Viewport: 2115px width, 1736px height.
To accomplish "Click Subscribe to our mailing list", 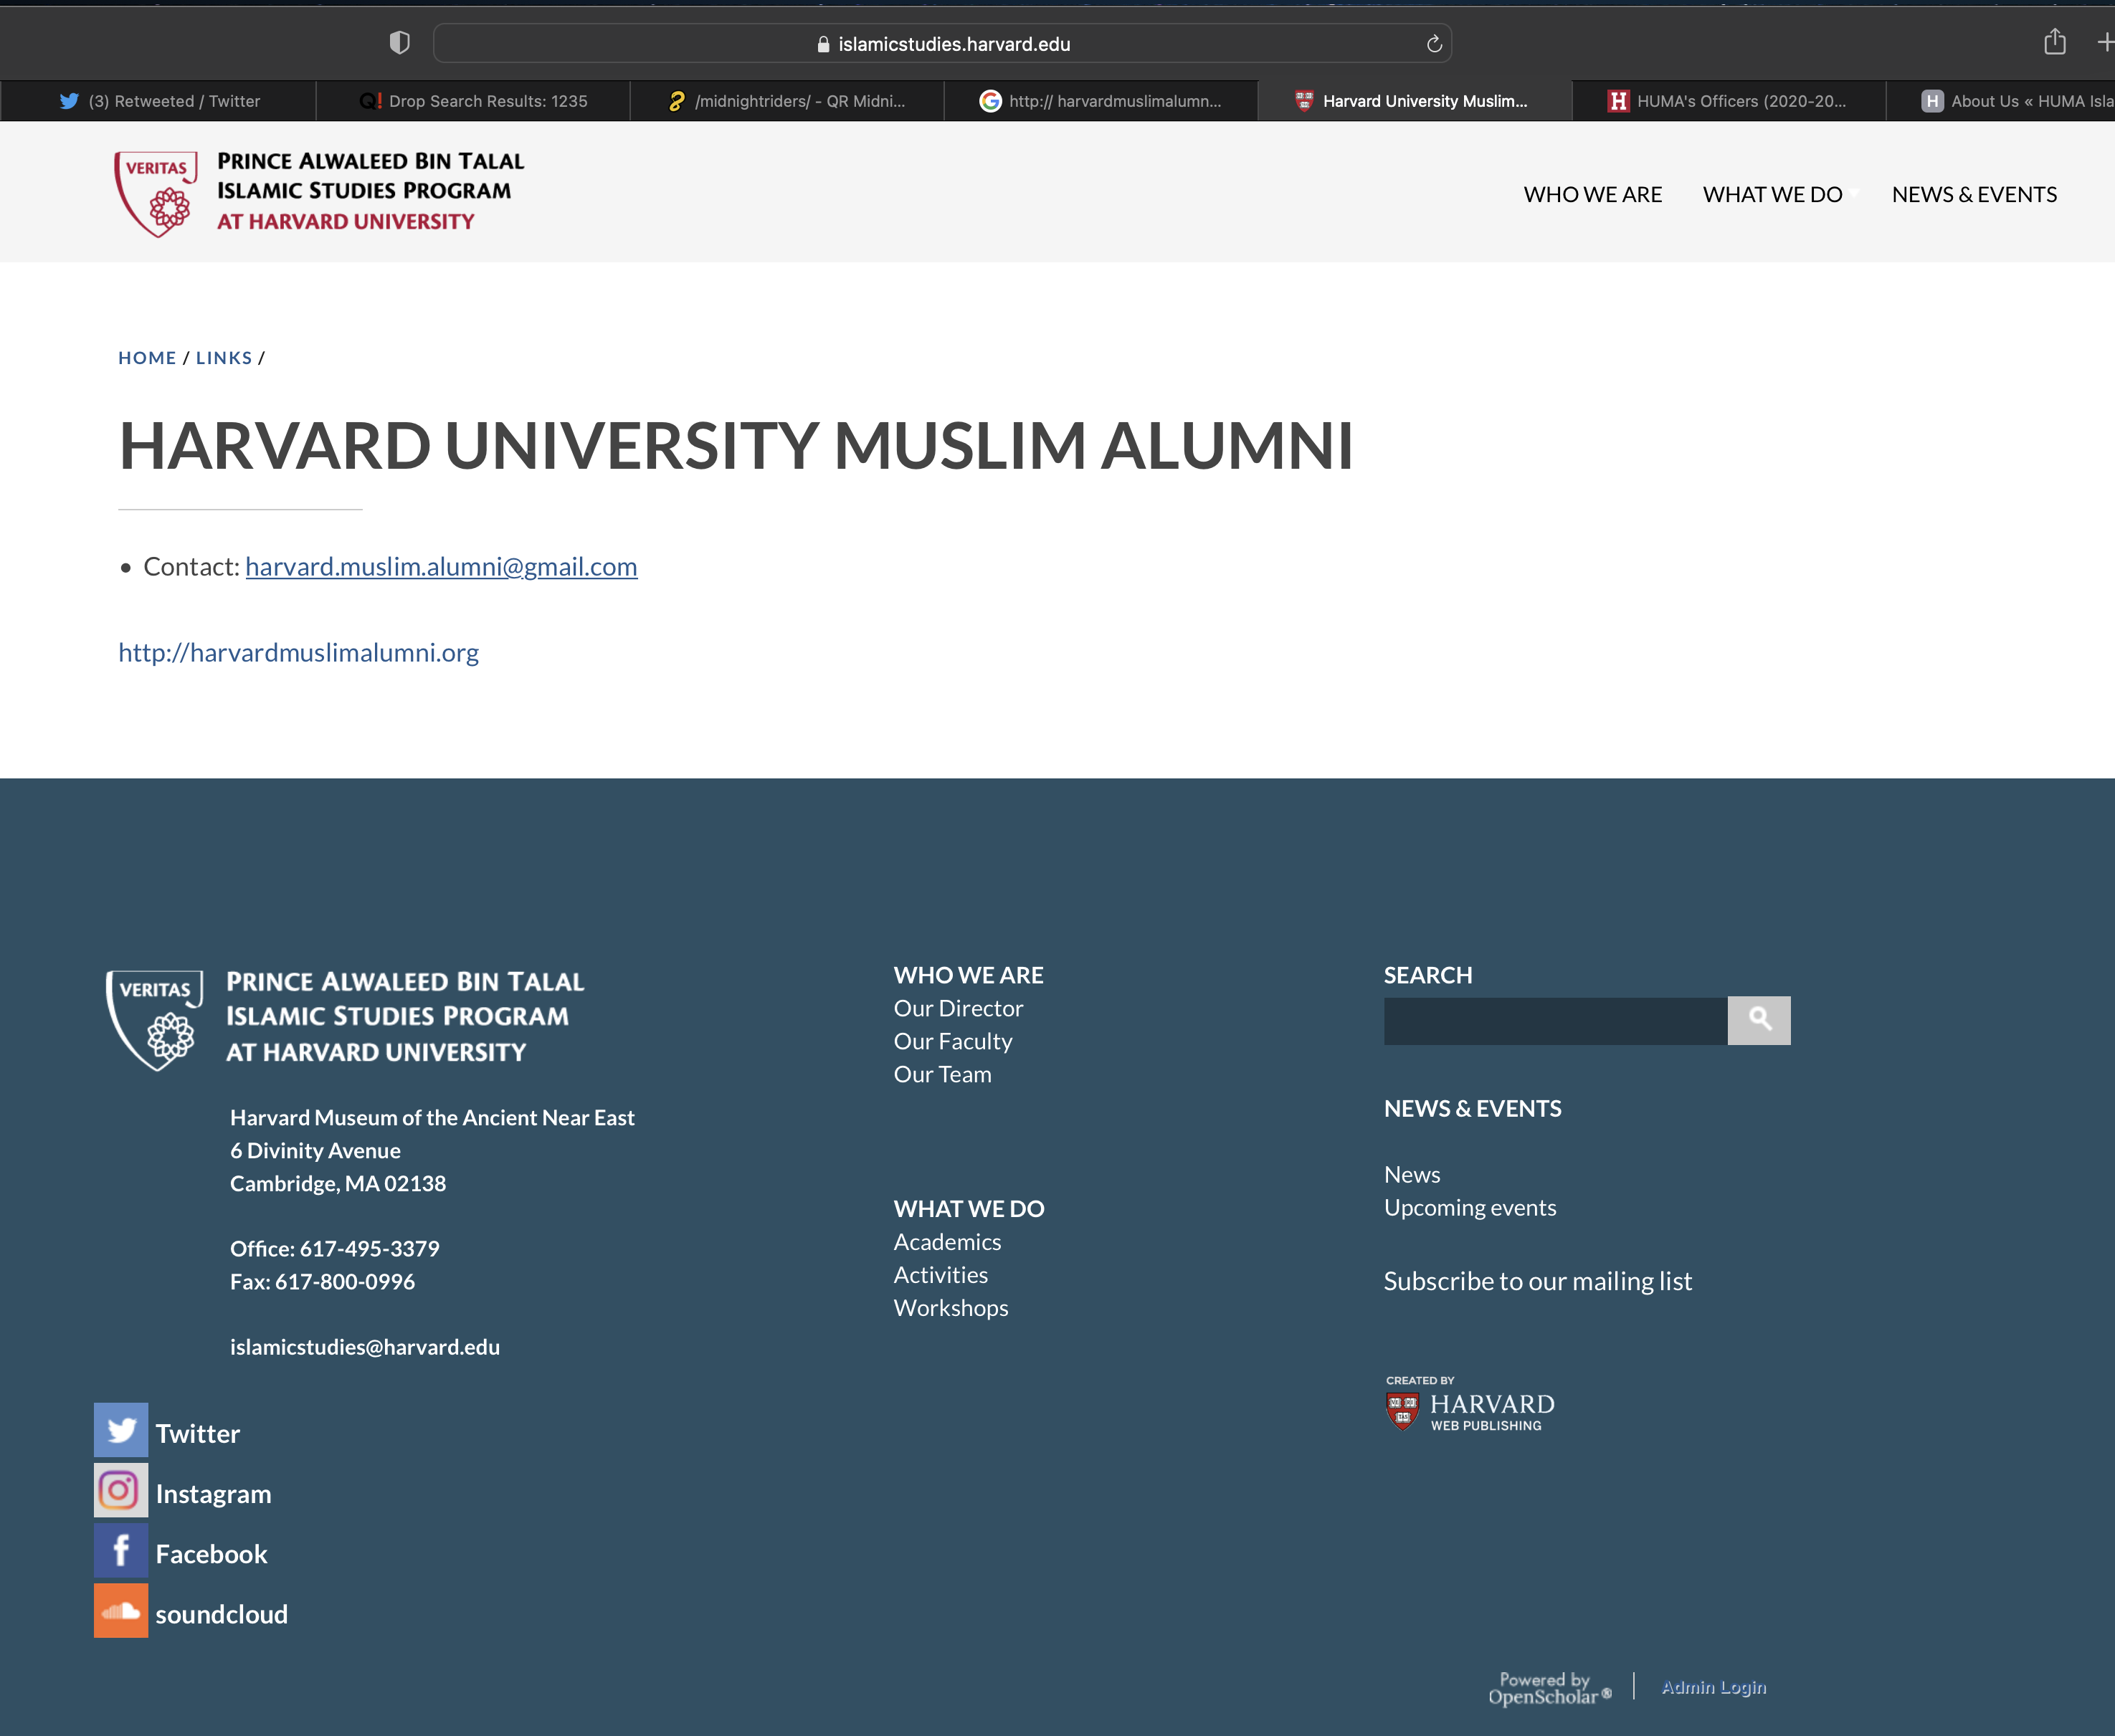I will tap(1537, 1281).
